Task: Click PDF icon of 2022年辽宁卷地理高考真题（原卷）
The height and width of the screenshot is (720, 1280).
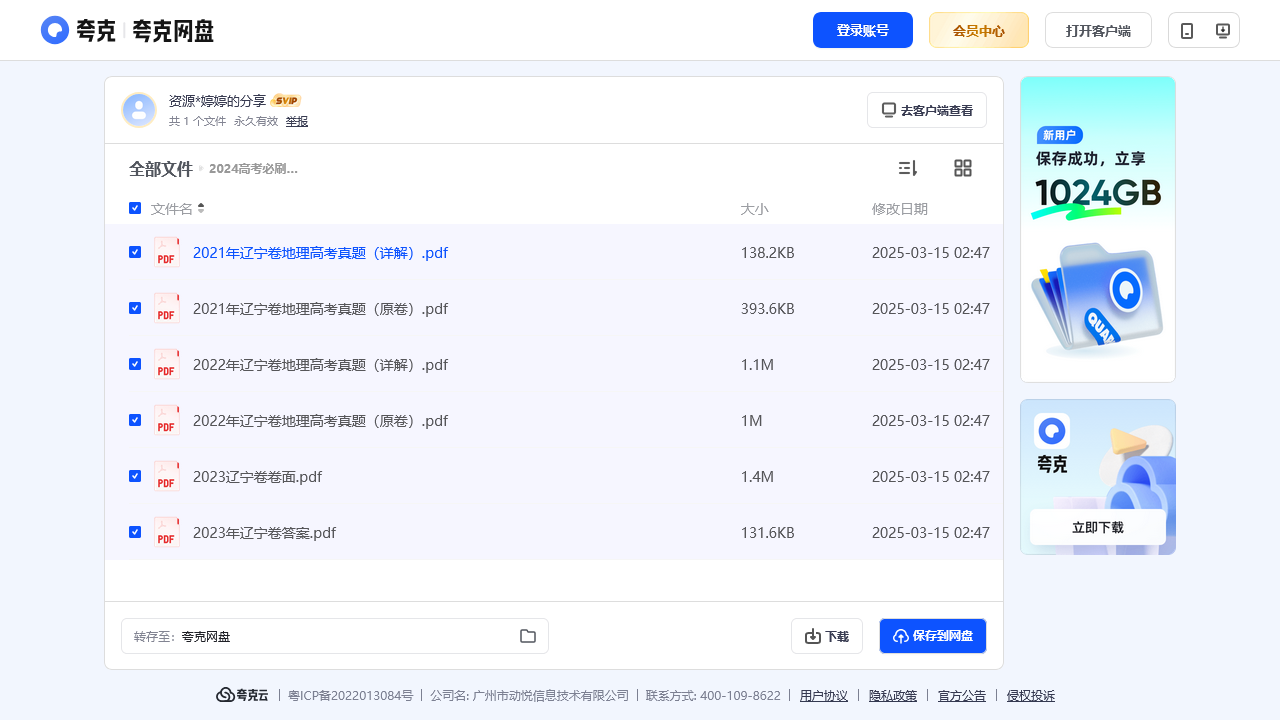Action: [167, 420]
